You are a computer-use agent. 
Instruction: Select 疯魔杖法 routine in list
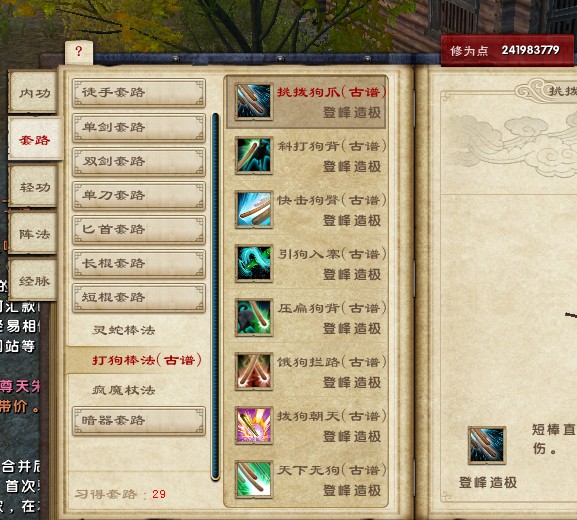click(124, 390)
